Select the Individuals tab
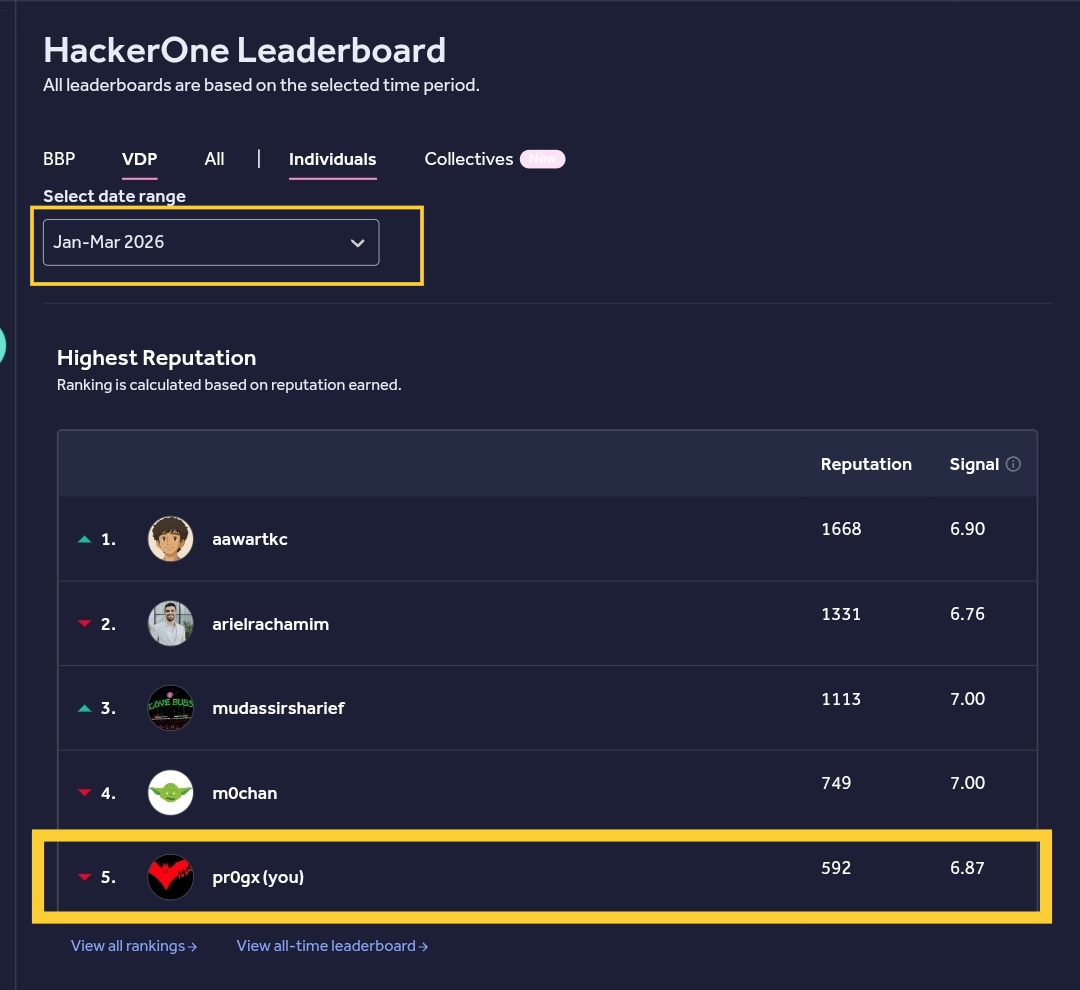 pos(333,159)
